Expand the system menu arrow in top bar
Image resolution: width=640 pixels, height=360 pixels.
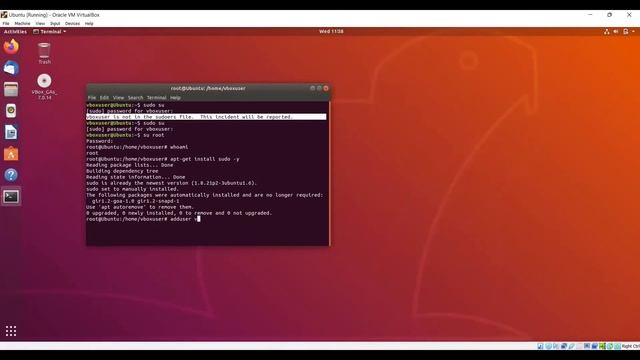[633, 31]
